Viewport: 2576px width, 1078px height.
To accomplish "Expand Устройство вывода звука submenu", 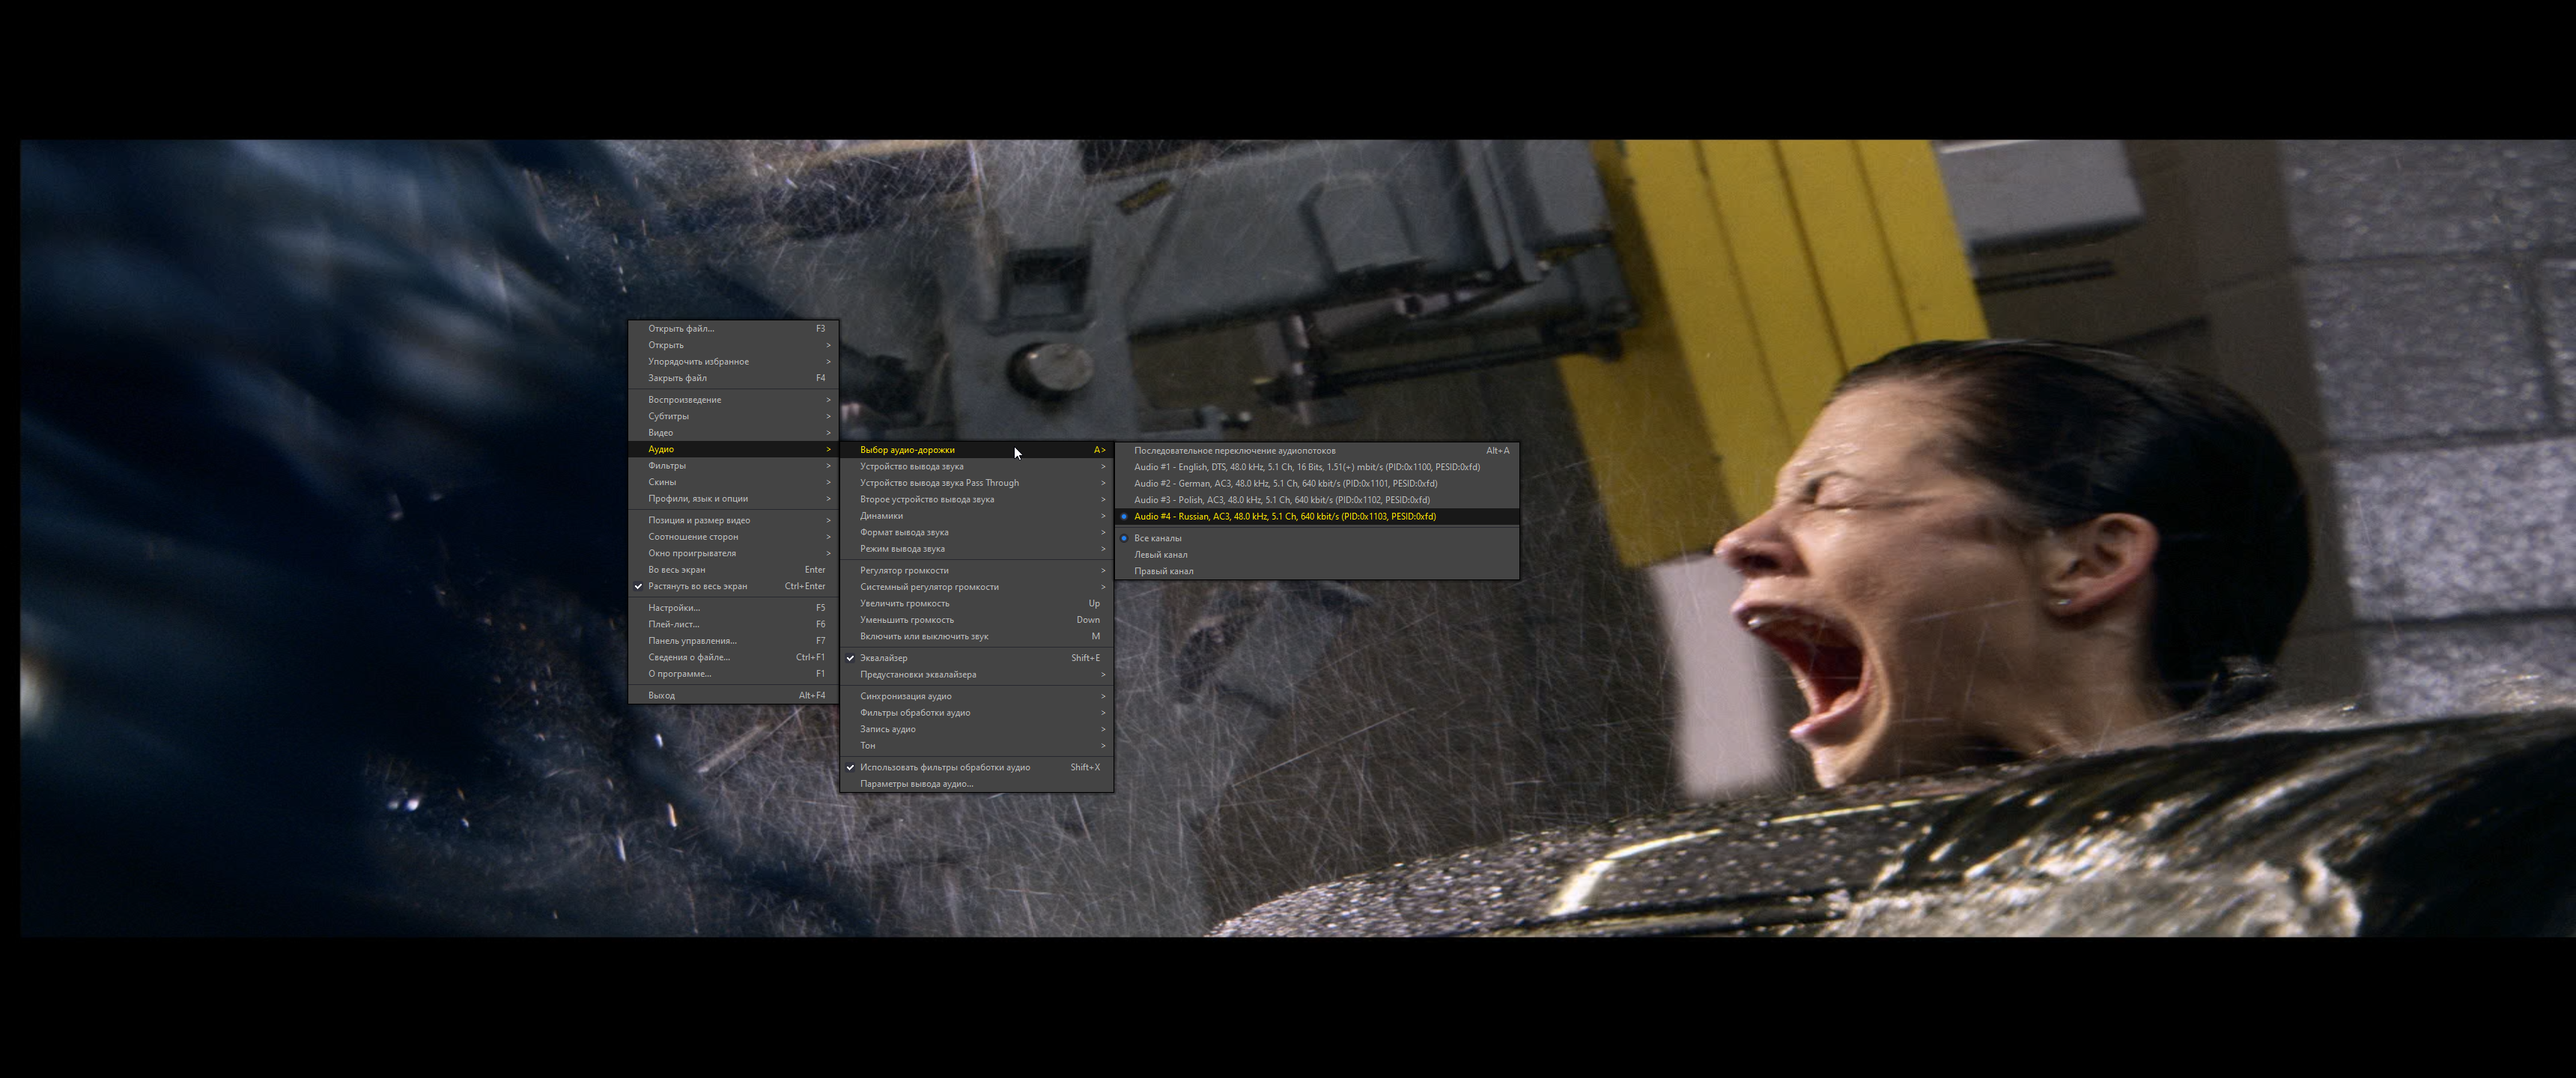I will click(911, 466).
